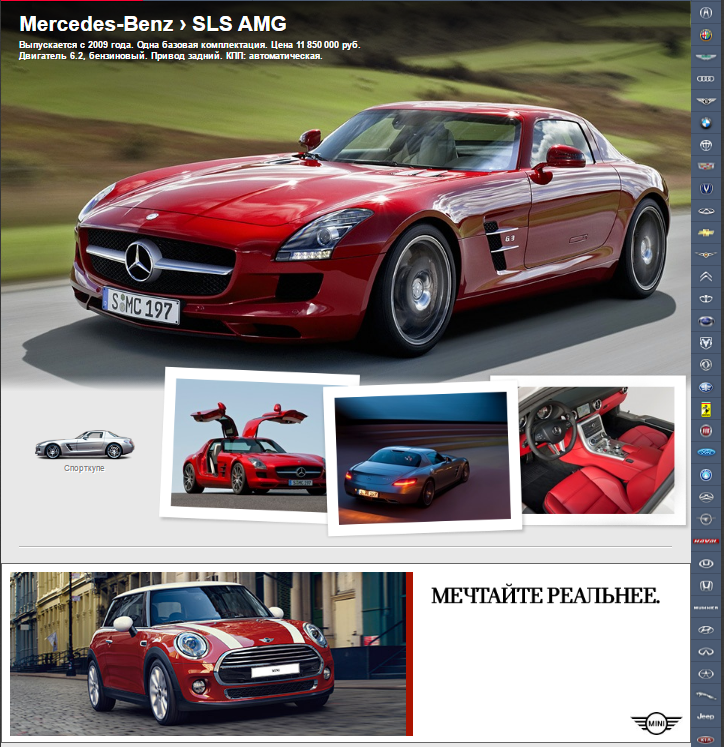Image resolution: width=724 pixels, height=747 pixels.
Task: Select the Kia red oval logo
Action: (705, 740)
